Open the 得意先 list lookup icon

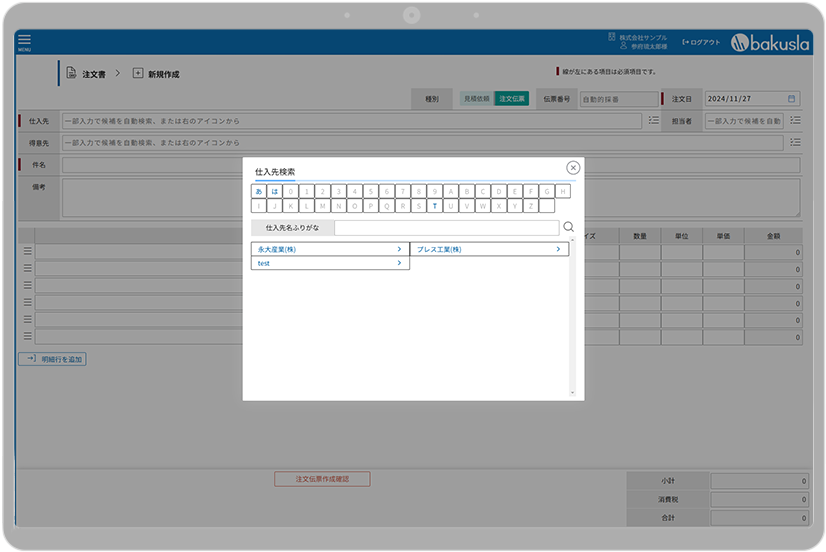[x=795, y=143]
